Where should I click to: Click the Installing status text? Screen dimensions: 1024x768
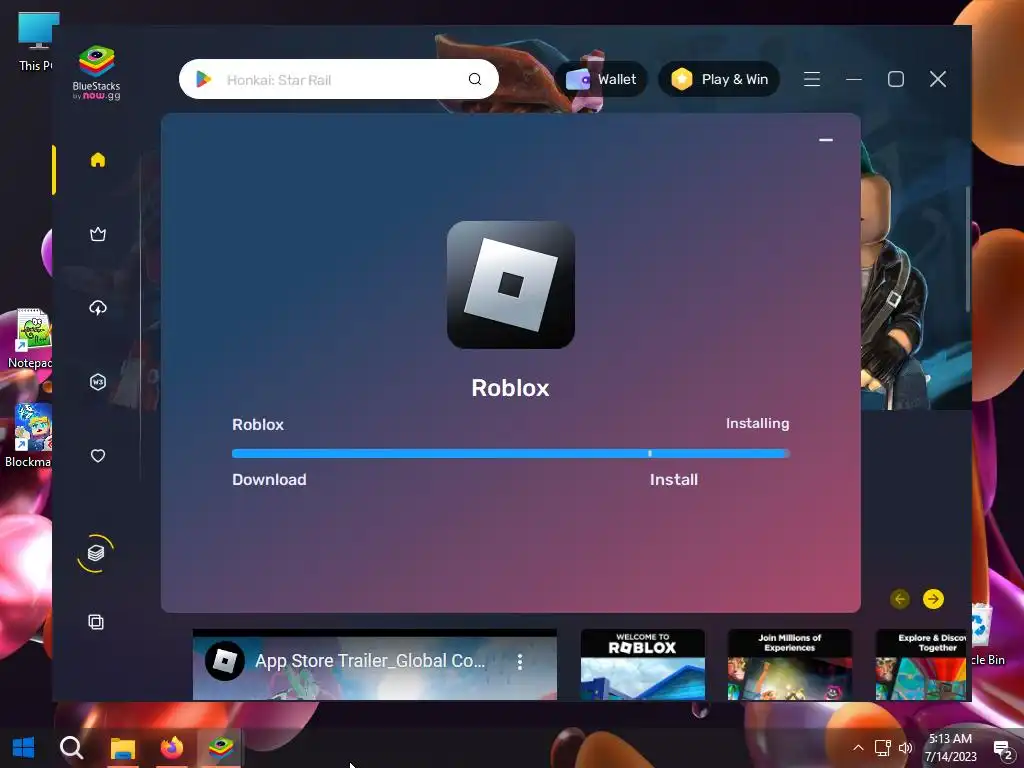pyautogui.click(x=758, y=423)
